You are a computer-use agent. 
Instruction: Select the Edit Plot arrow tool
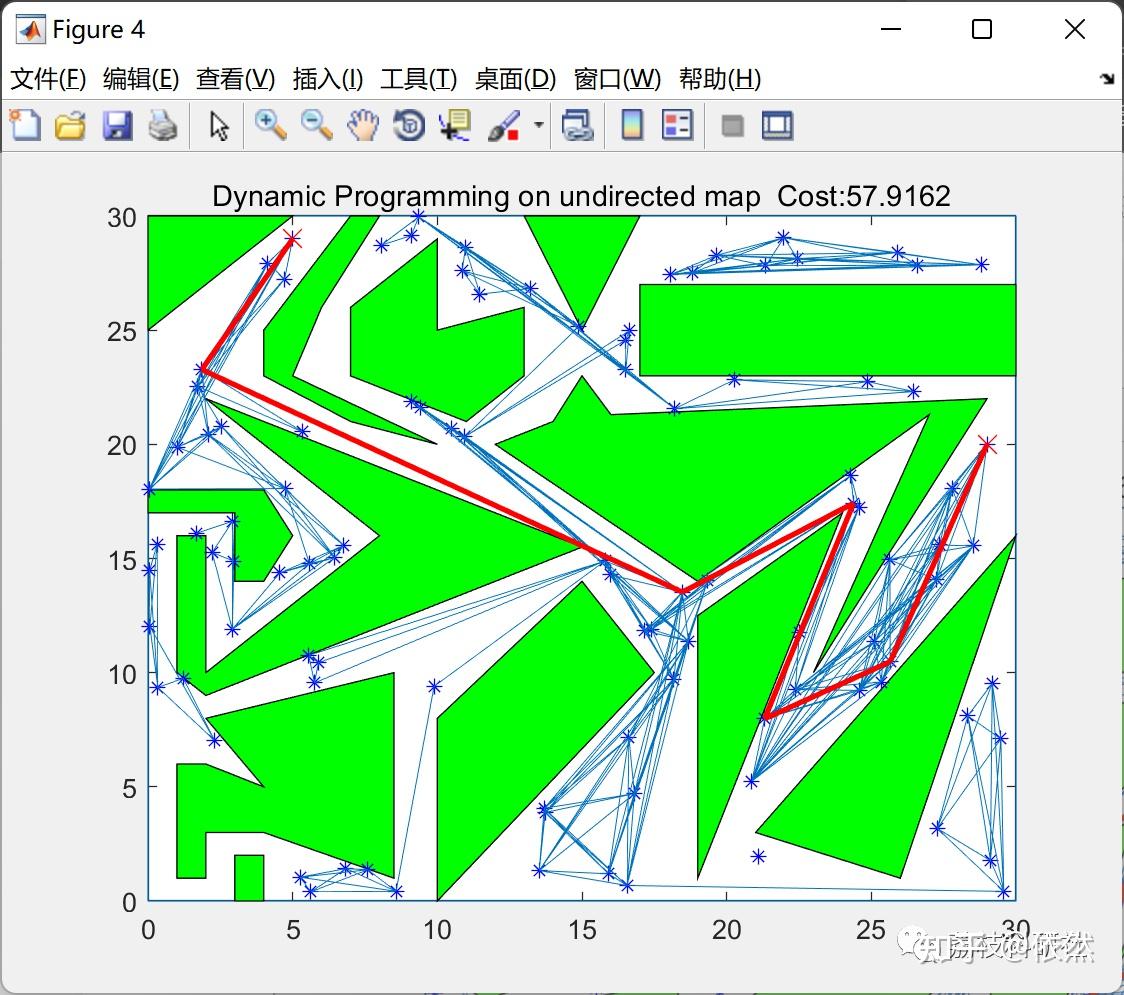coord(219,126)
